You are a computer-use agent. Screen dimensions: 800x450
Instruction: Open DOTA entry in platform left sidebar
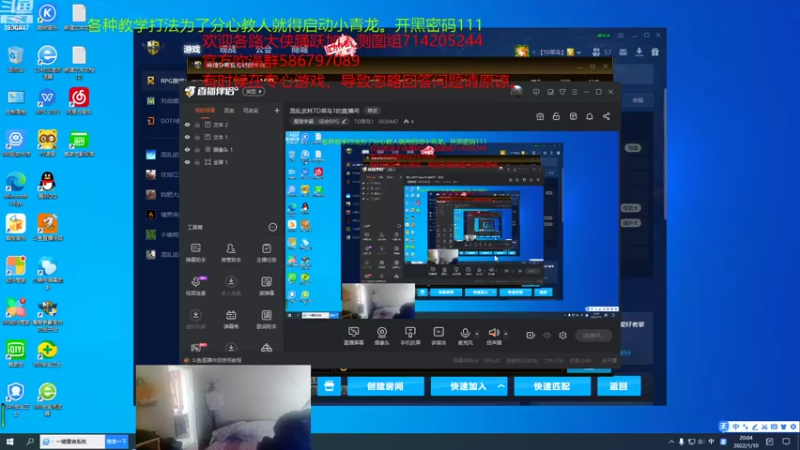(x=163, y=121)
